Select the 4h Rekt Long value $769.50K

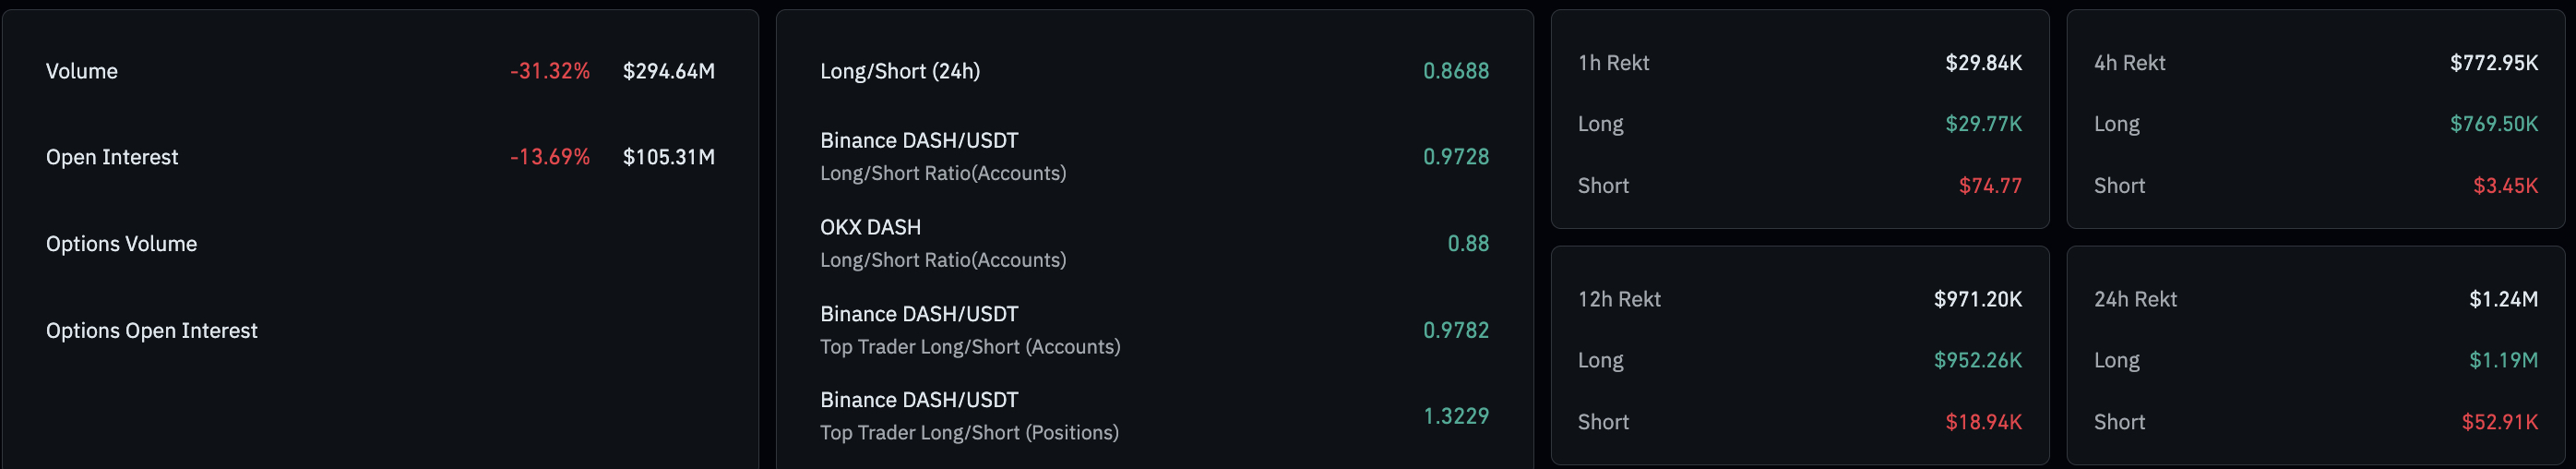(2493, 124)
